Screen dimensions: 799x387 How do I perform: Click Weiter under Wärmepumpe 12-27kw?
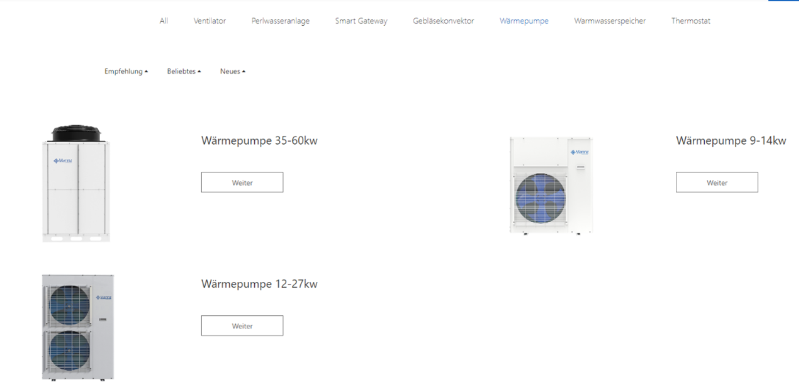point(242,326)
